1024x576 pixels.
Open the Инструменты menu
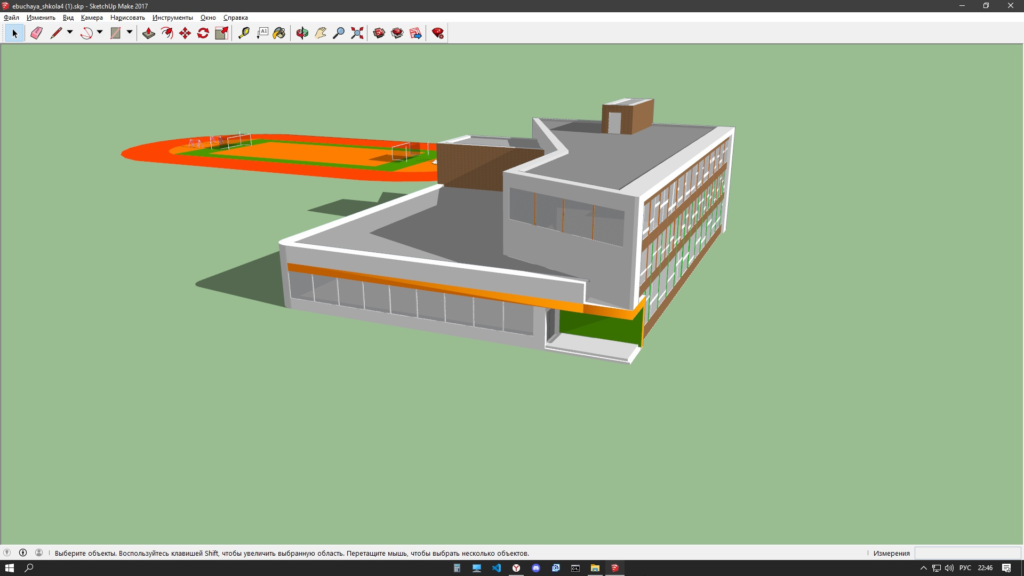(x=172, y=18)
